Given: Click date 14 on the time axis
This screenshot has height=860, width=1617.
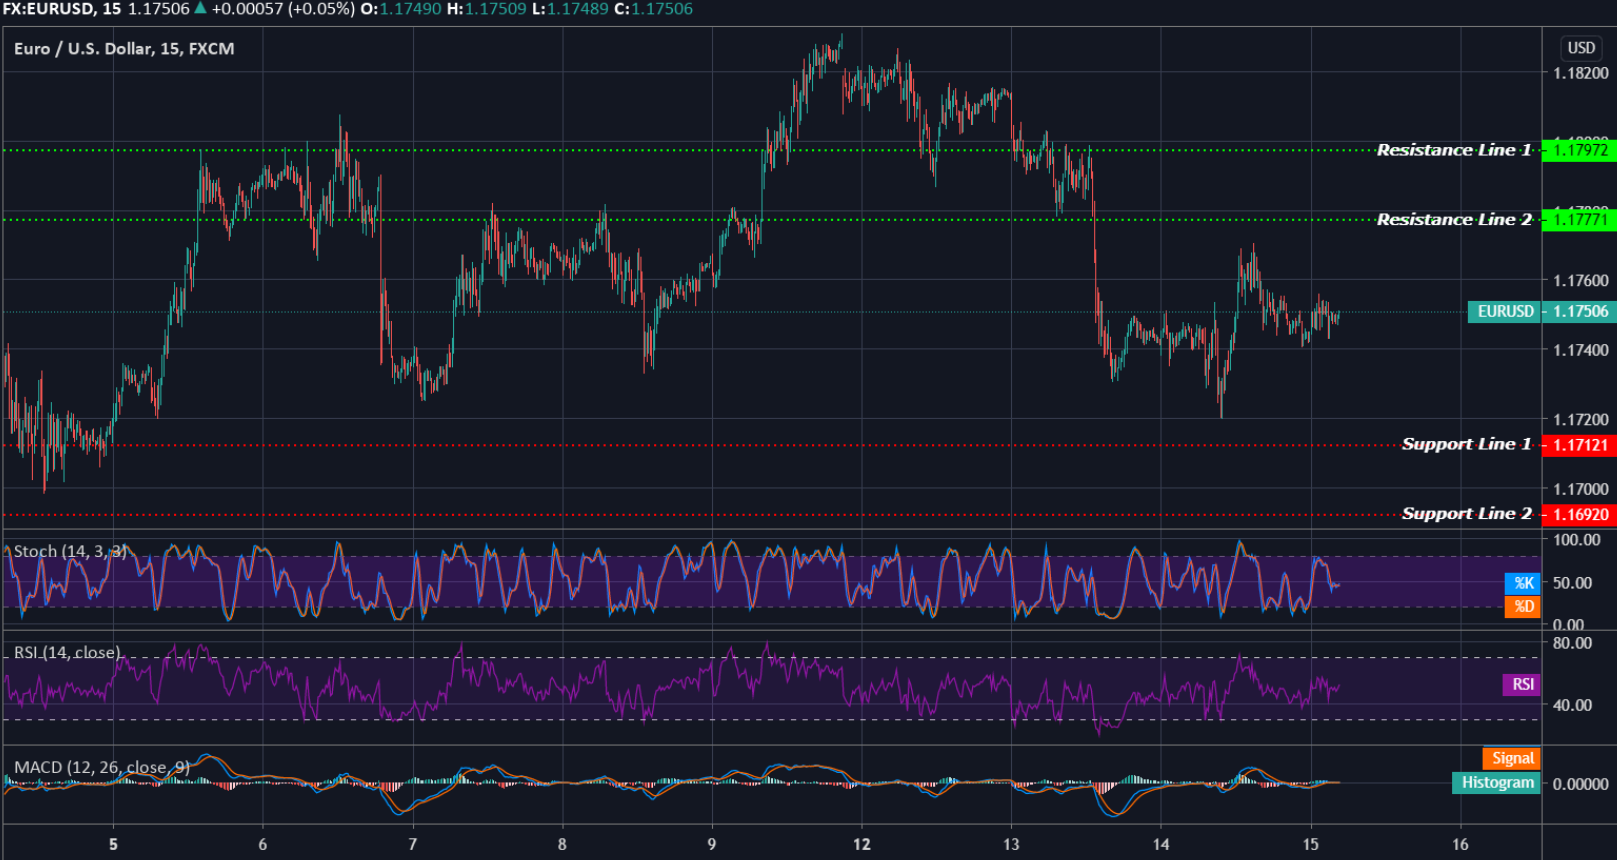Looking at the screenshot, I should point(1161,845).
